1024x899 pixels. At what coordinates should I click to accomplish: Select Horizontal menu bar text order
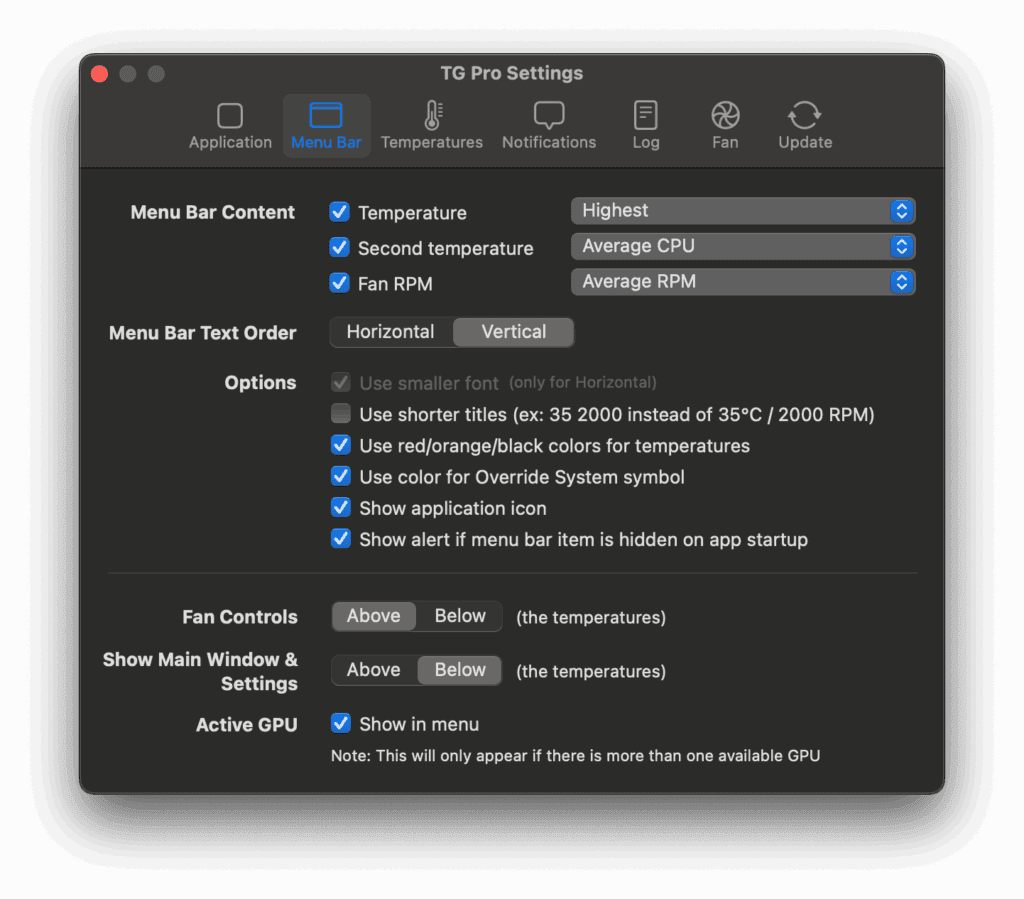pyautogui.click(x=391, y=332)
